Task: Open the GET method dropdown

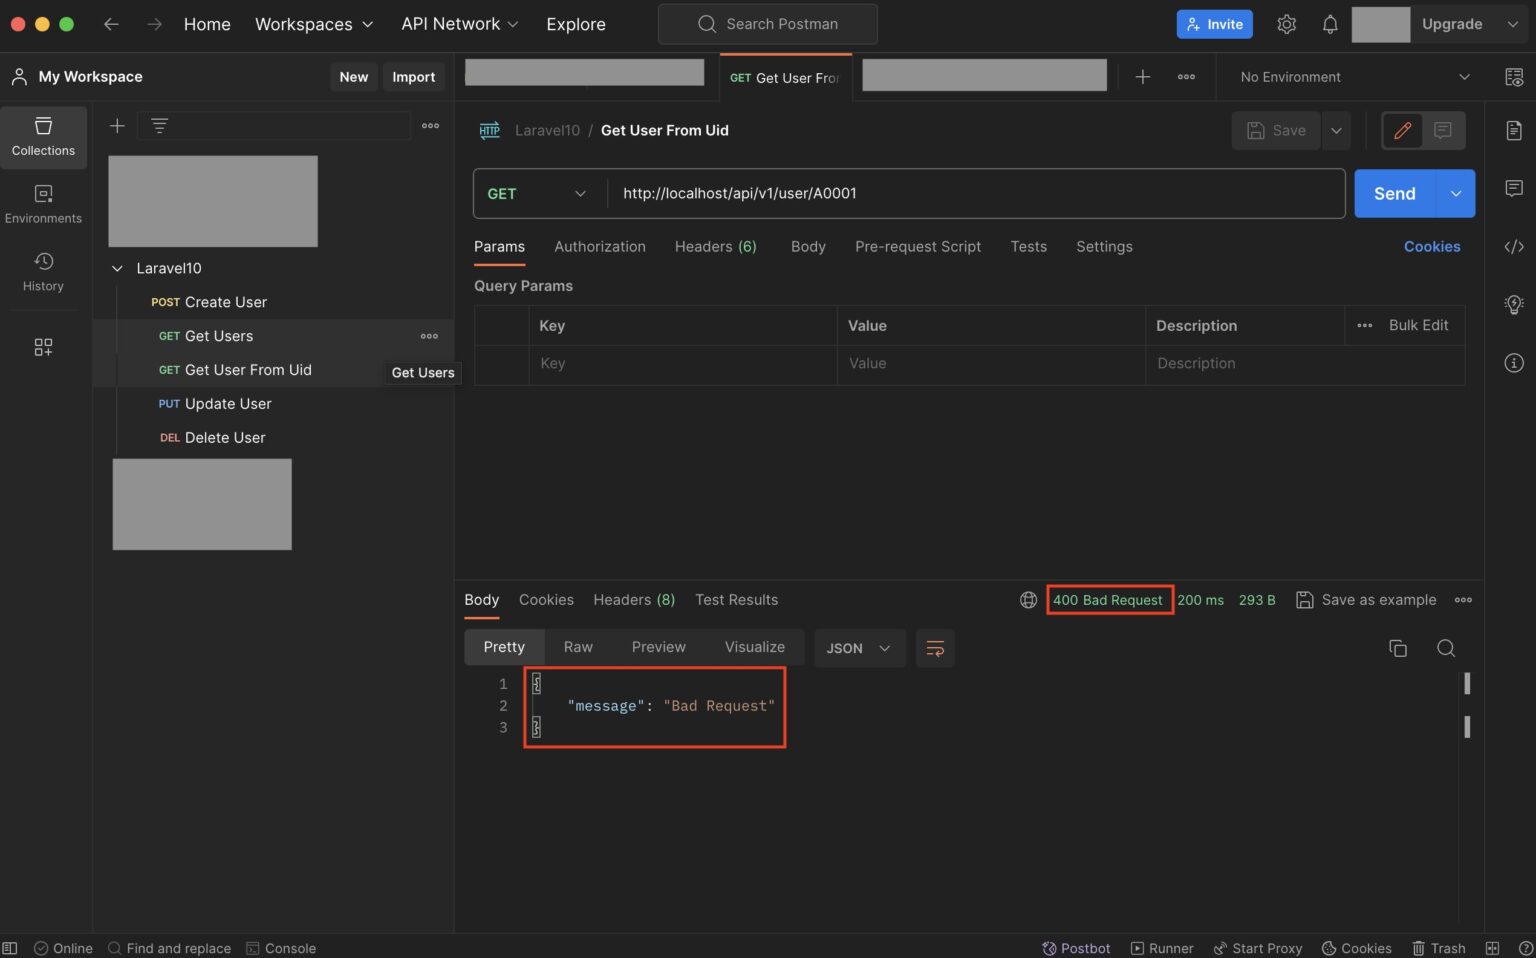Action: [537, 193]
